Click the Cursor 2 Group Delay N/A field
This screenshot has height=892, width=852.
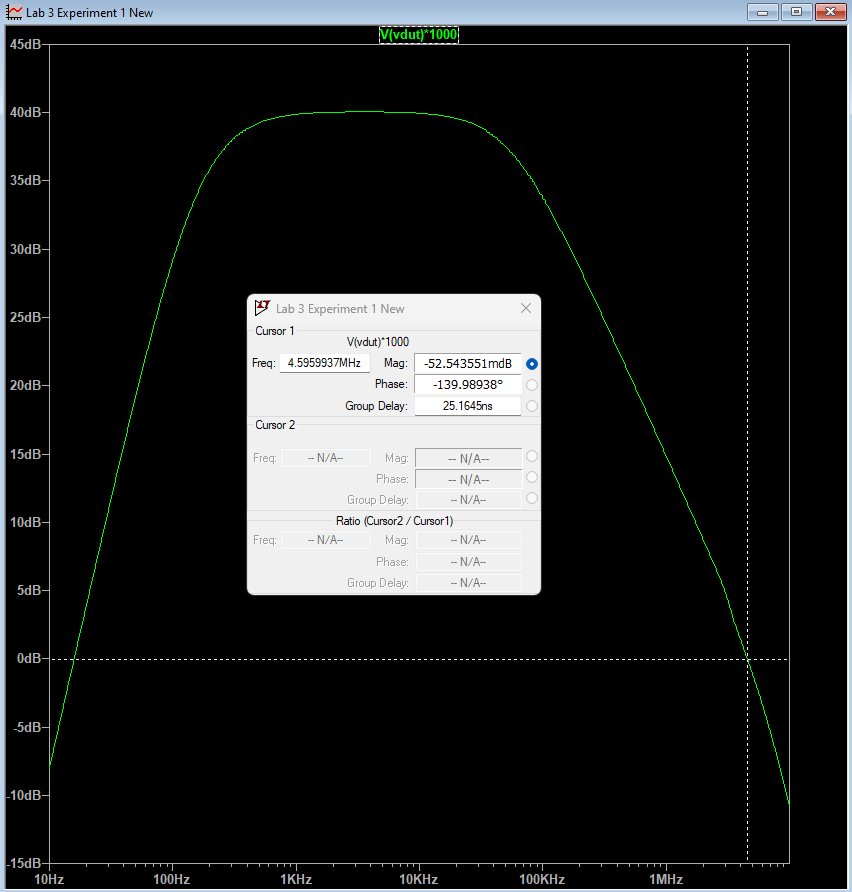tap(469, 500)
